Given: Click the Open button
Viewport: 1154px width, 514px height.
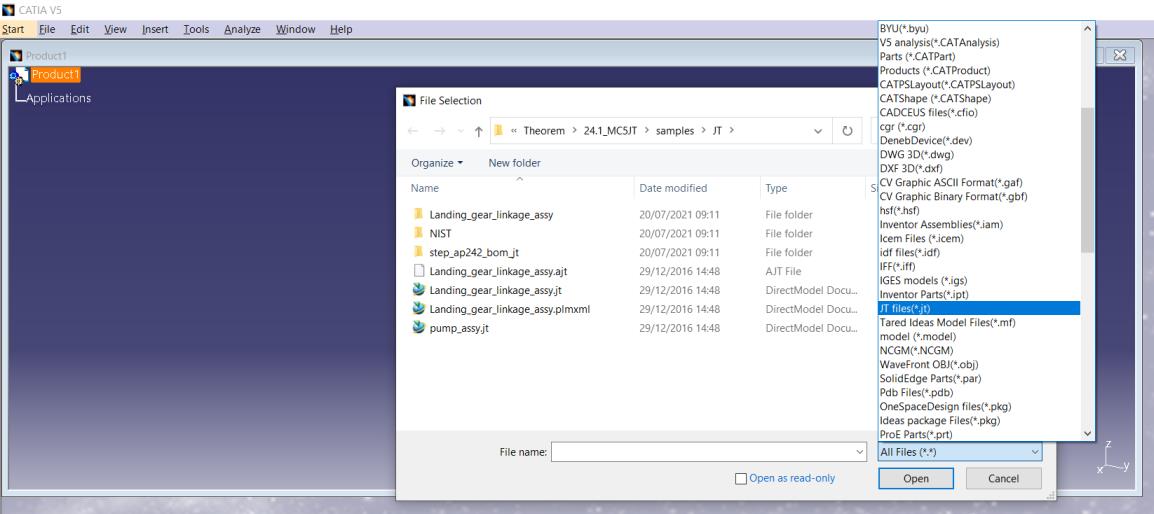Looking at the screenshot, I should [916, 479].
